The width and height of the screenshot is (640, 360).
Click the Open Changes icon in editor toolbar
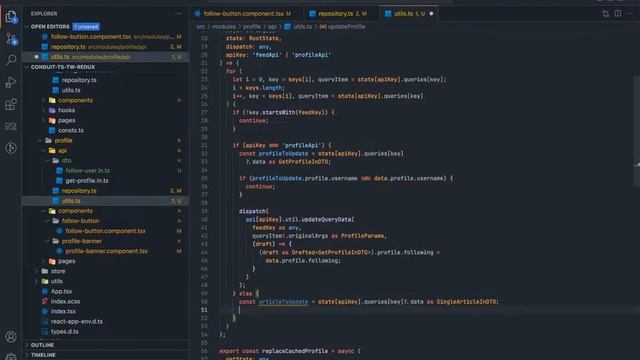(x=606, y=13)
